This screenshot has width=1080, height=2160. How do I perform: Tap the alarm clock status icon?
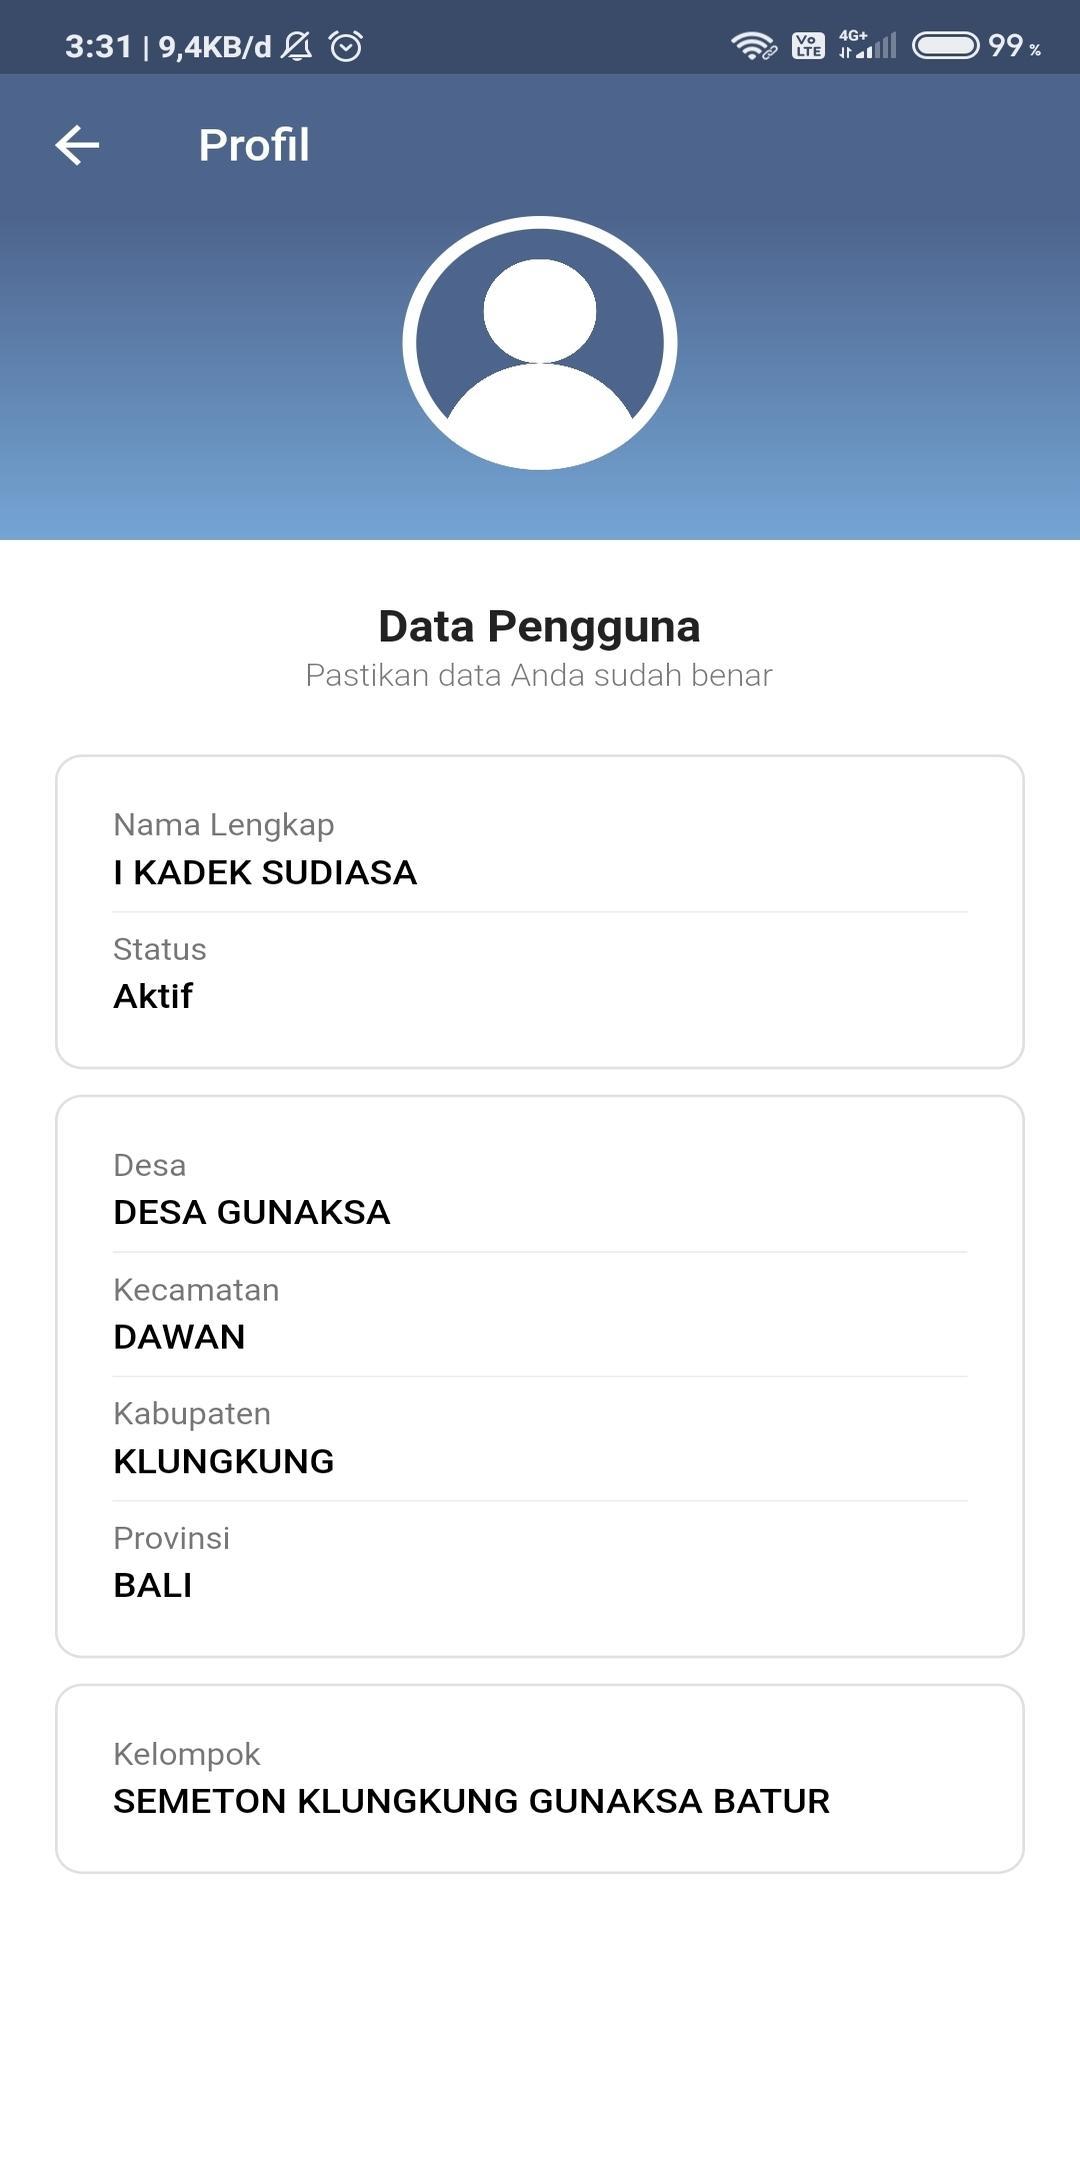pos(346,46)
